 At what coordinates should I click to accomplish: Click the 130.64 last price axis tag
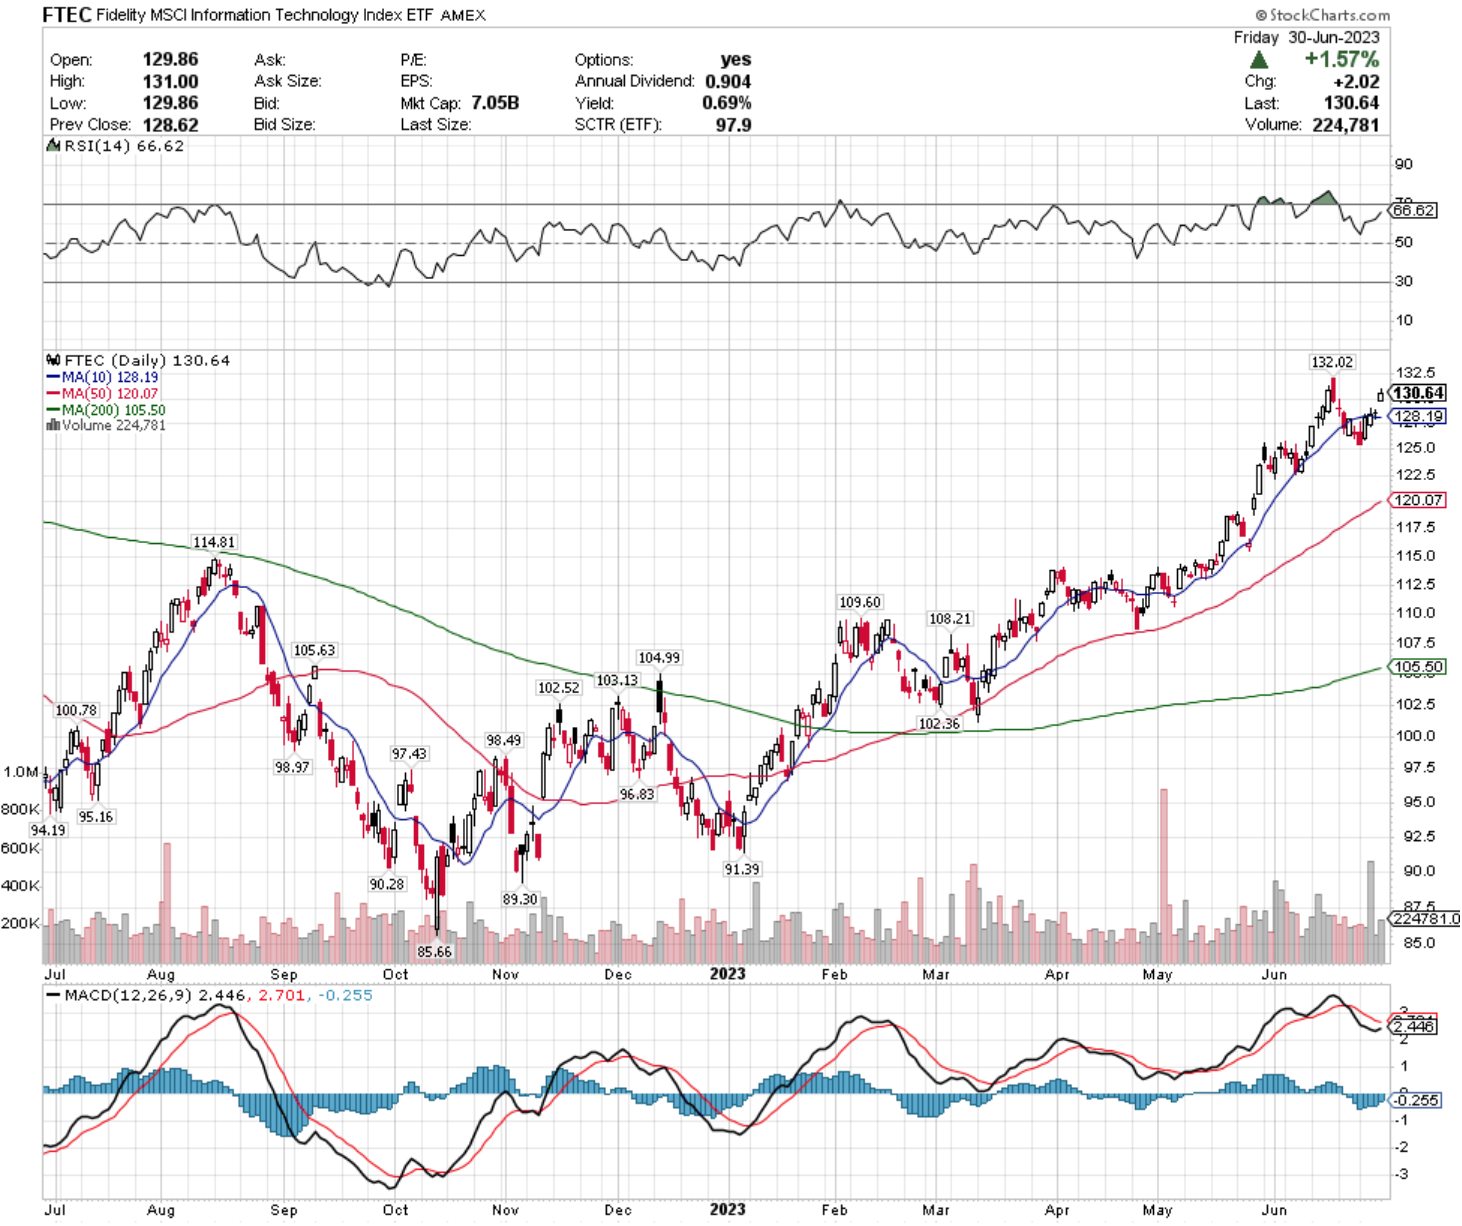[x=1418, y=393]
